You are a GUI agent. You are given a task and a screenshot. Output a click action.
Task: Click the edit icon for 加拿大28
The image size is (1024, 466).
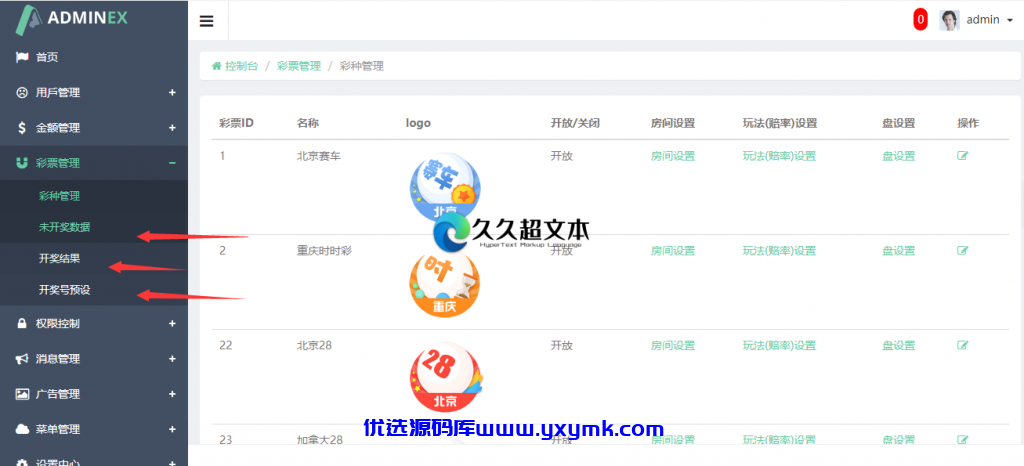(x=962, y=440)
